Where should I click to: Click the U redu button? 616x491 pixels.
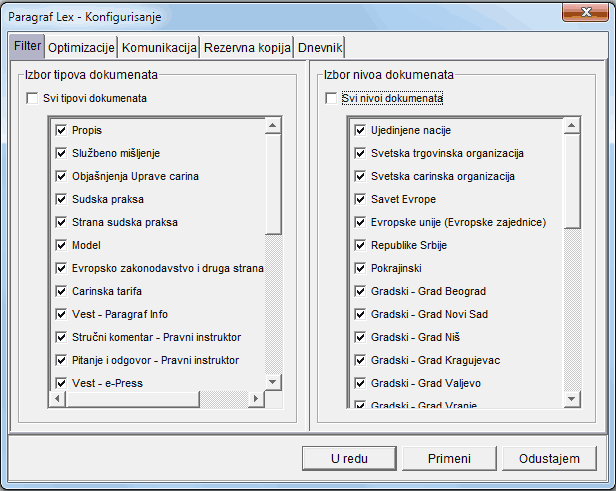coord(347,458)
